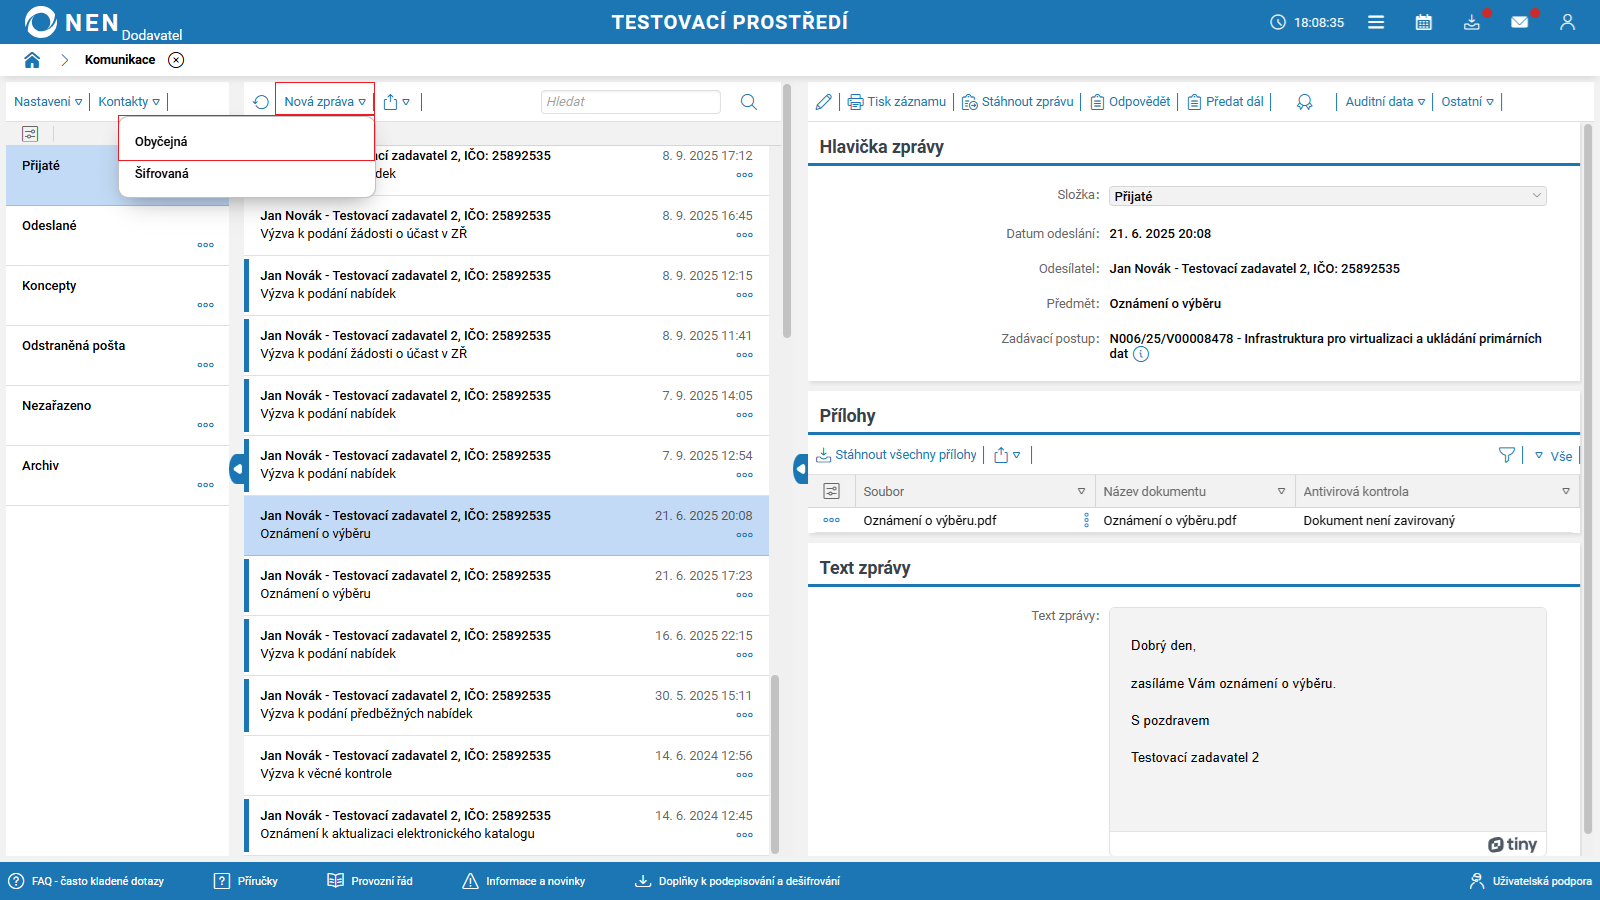Expand the Ostatní dropdown
Screen dimensions: 1600x900
point(1467,102)
